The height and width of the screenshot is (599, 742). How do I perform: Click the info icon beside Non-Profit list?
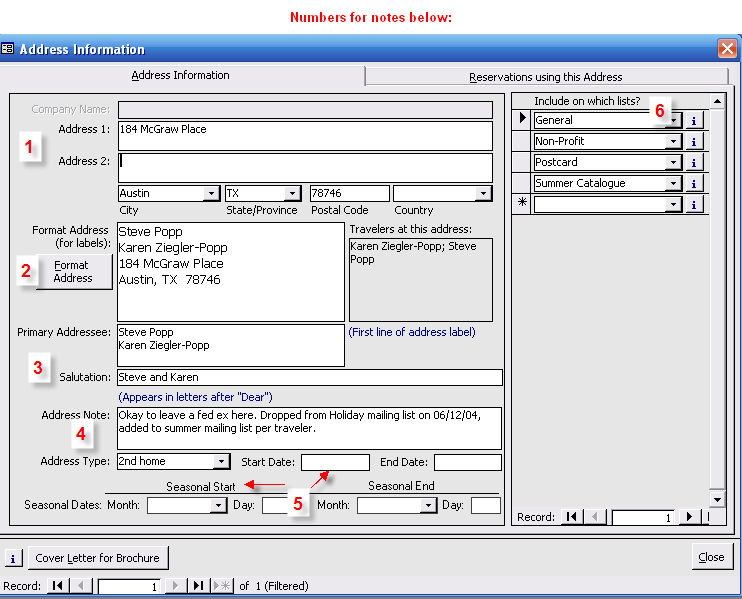695,141
